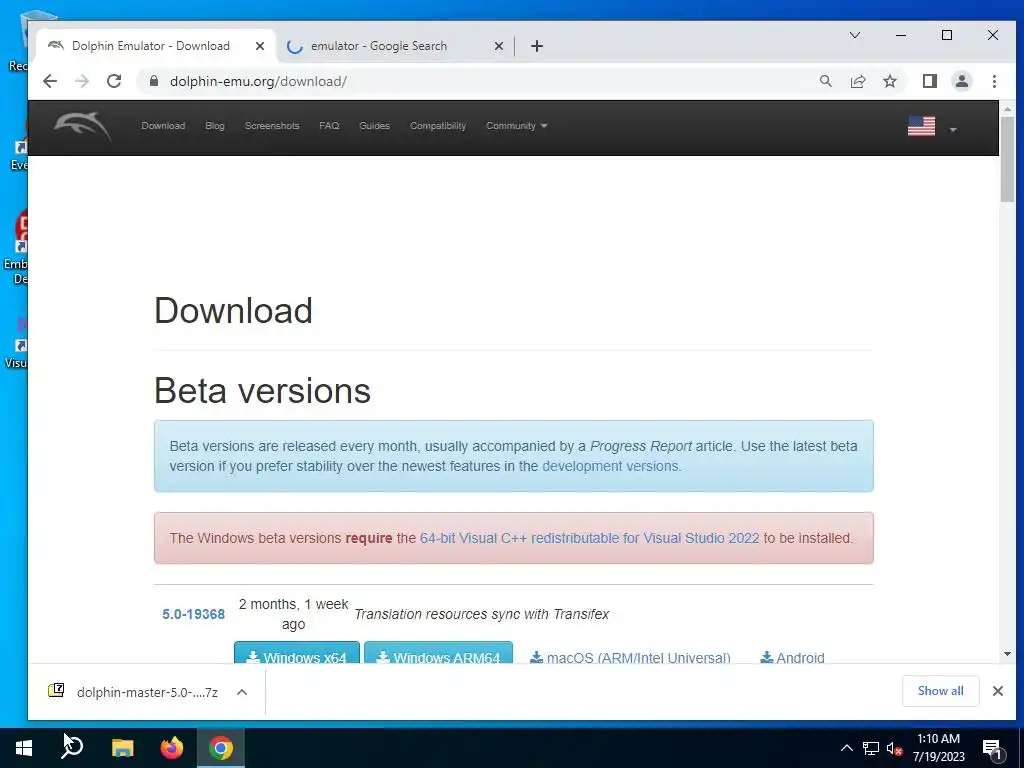The width and height of the screenshot is (1024, 768).
Task: Launch Firefox from taskbar
Action: point(172,748)
